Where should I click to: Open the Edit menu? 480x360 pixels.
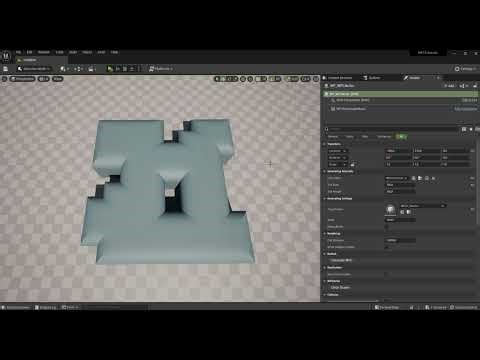(x=29, y=52)
